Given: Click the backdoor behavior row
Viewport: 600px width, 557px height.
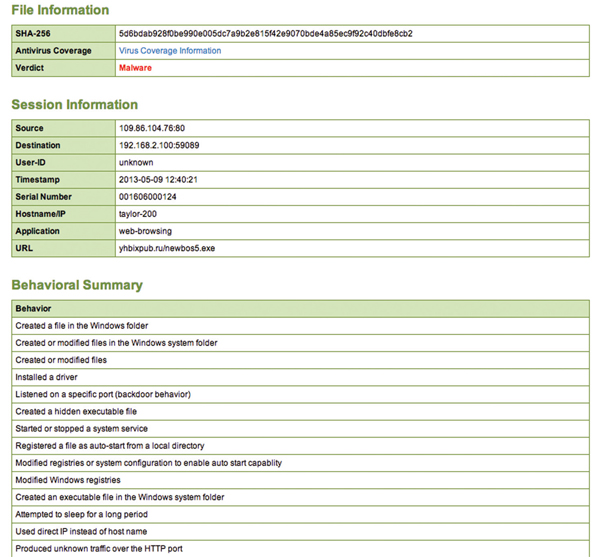Looking at the screenshot, I should click(102, 394).
